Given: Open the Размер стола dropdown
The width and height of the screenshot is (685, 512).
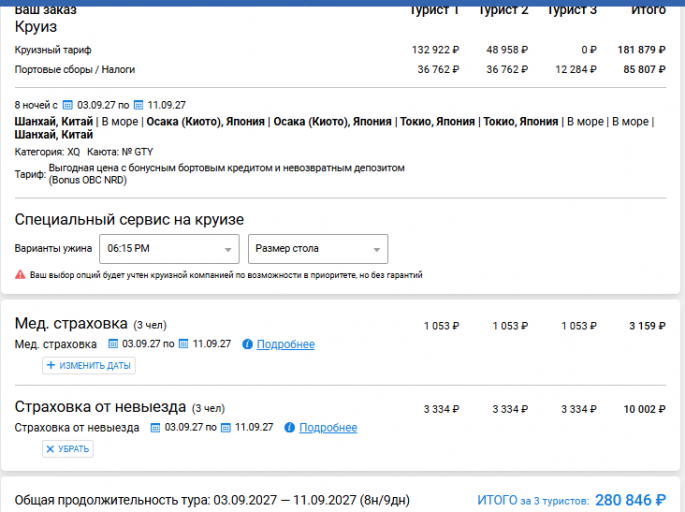Looking at the screenshot, I should tap(318, 249).
